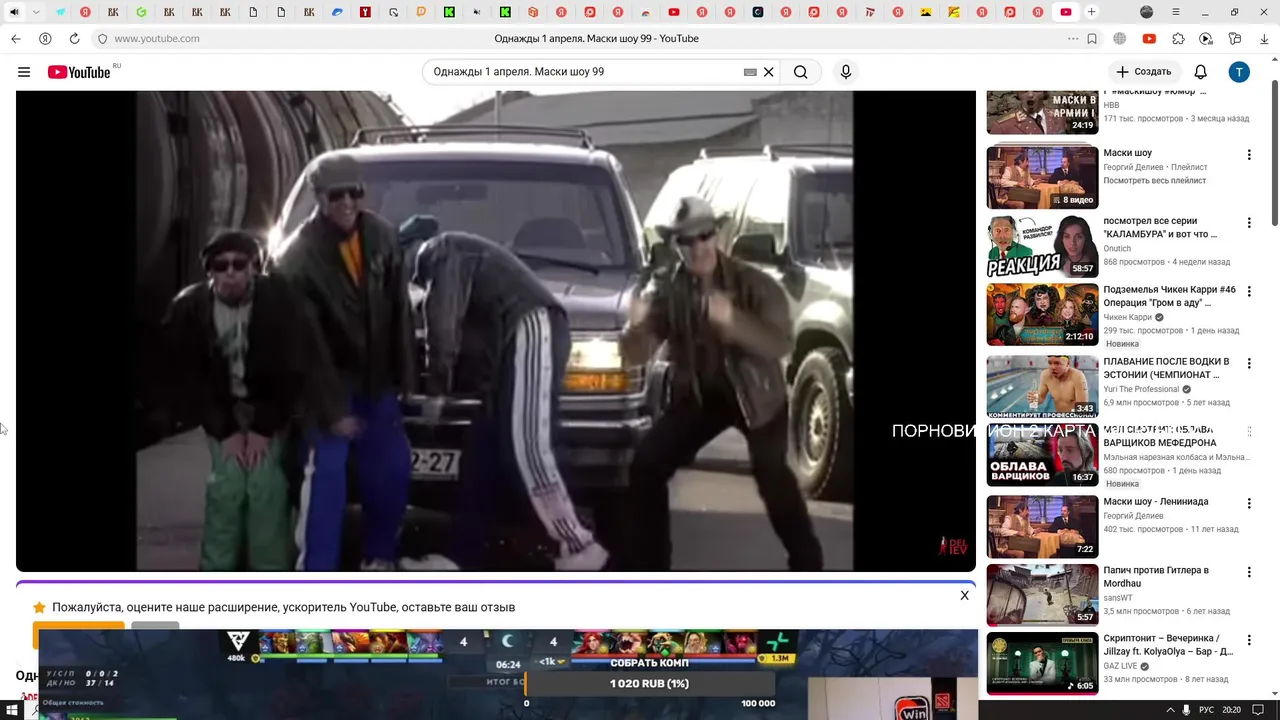Viewport: 1280px width, 720px height.
Task: Open the Windows Start button
Action: tap(12, 710)
